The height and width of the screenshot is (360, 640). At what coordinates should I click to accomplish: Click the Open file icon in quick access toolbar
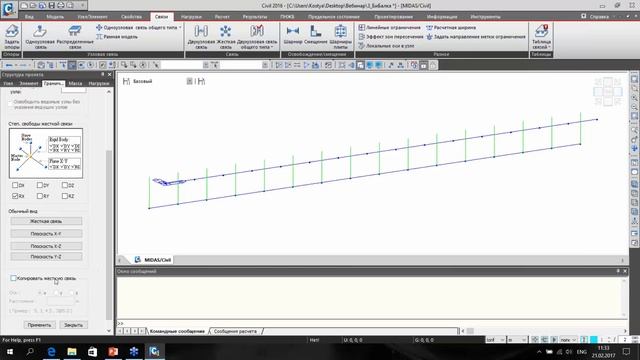[33, 5]
